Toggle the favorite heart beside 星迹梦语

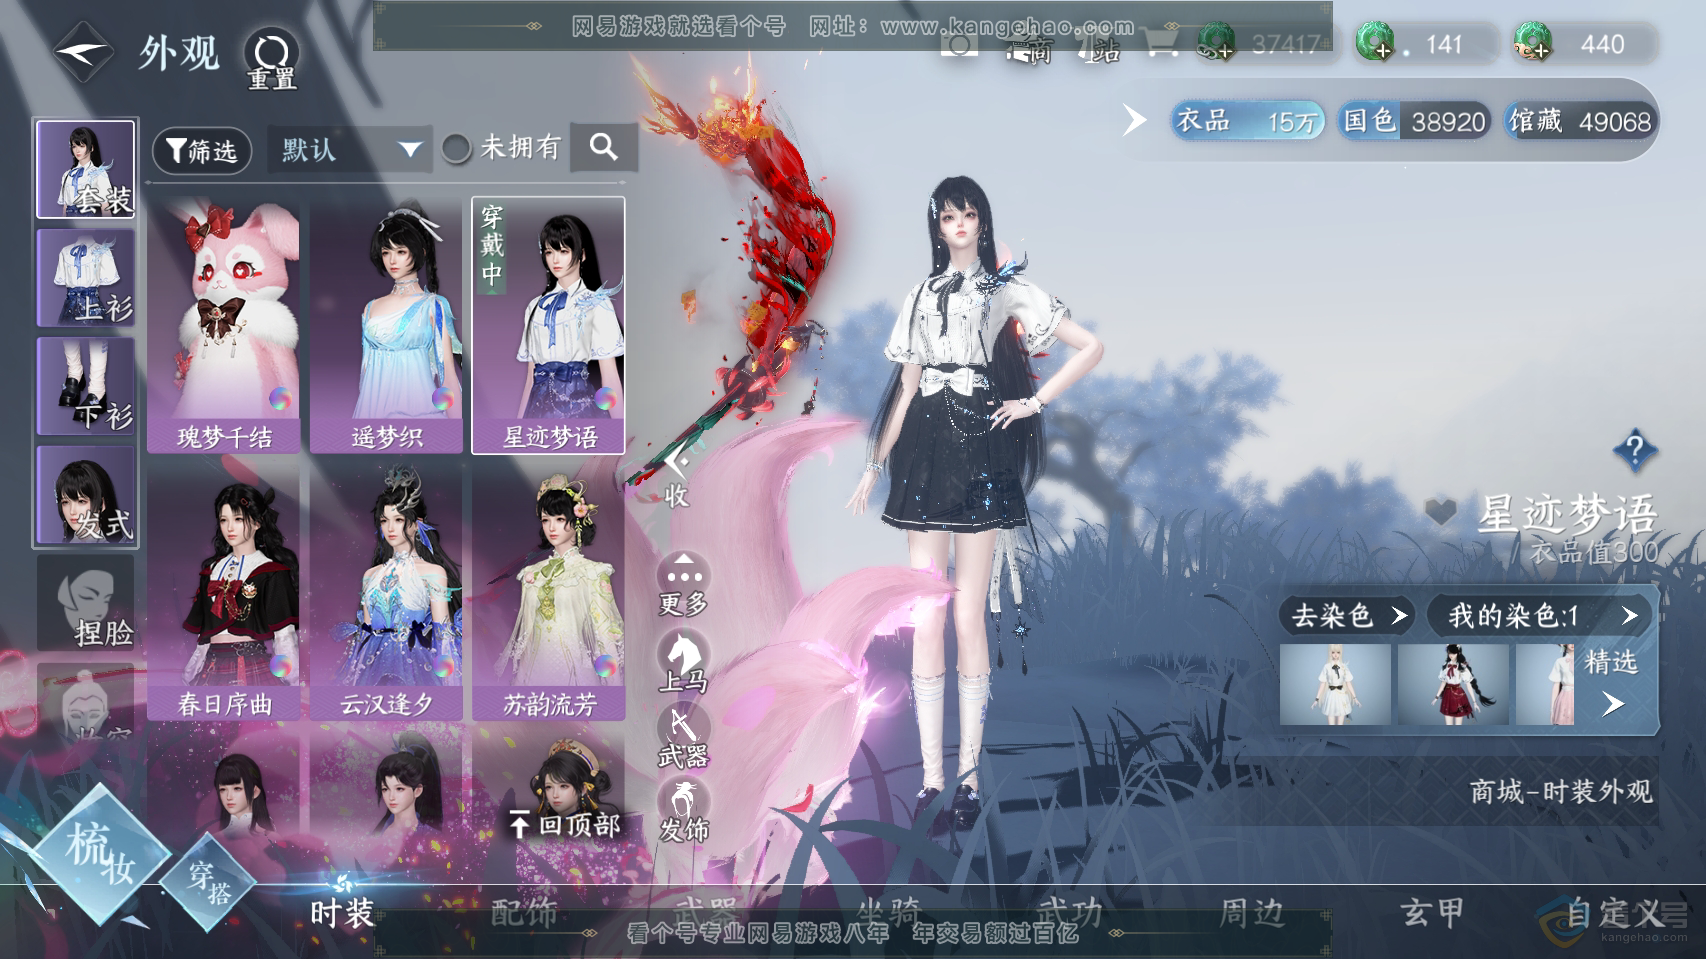click(x=1441, y=512)
